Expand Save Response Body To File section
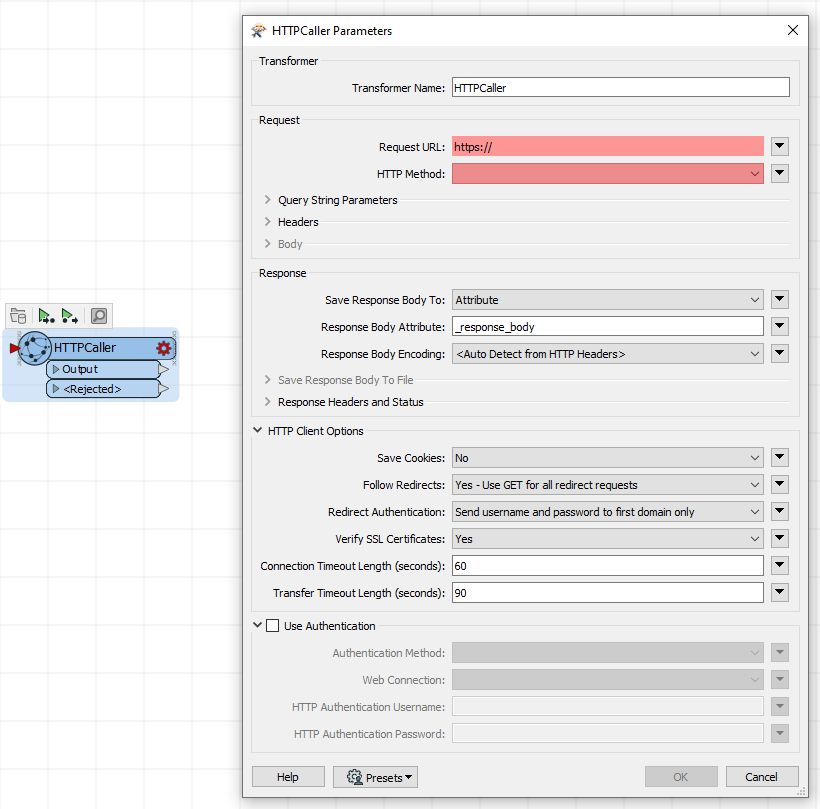 click(x=267, y=380)
